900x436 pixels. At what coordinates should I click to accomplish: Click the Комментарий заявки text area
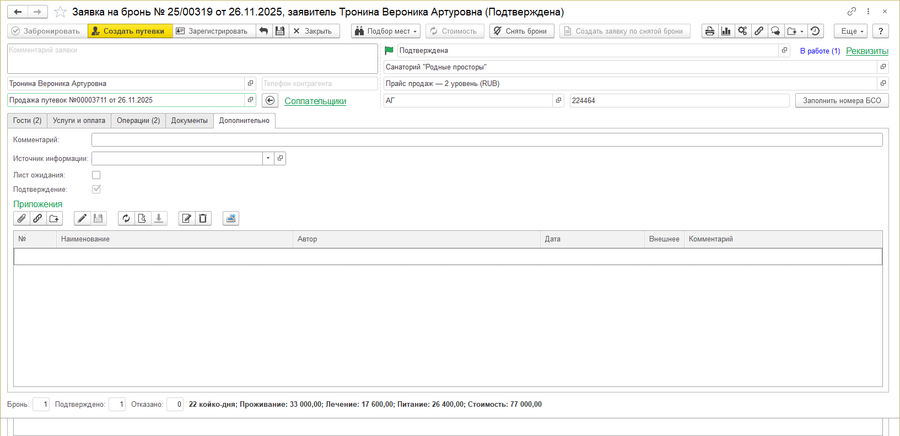point(192,59)
